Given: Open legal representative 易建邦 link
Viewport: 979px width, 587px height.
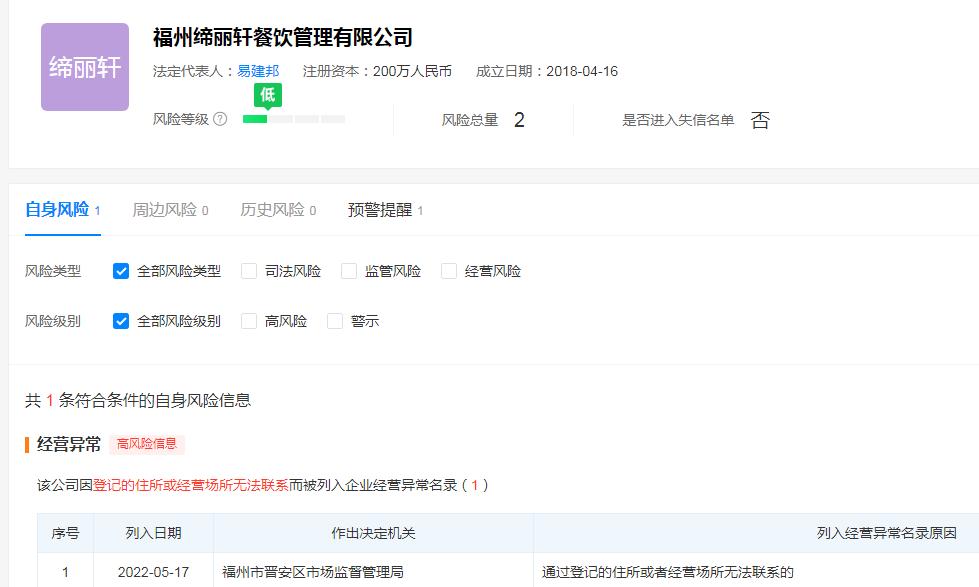Looking at the screenshot, I should (x=258, y=71).
